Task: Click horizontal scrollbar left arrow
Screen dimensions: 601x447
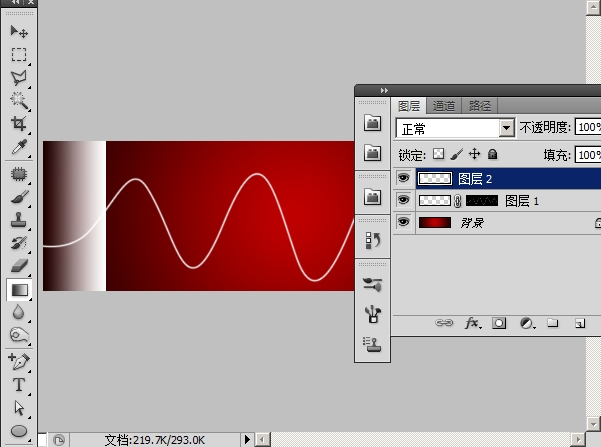Action: coord(263,439)
